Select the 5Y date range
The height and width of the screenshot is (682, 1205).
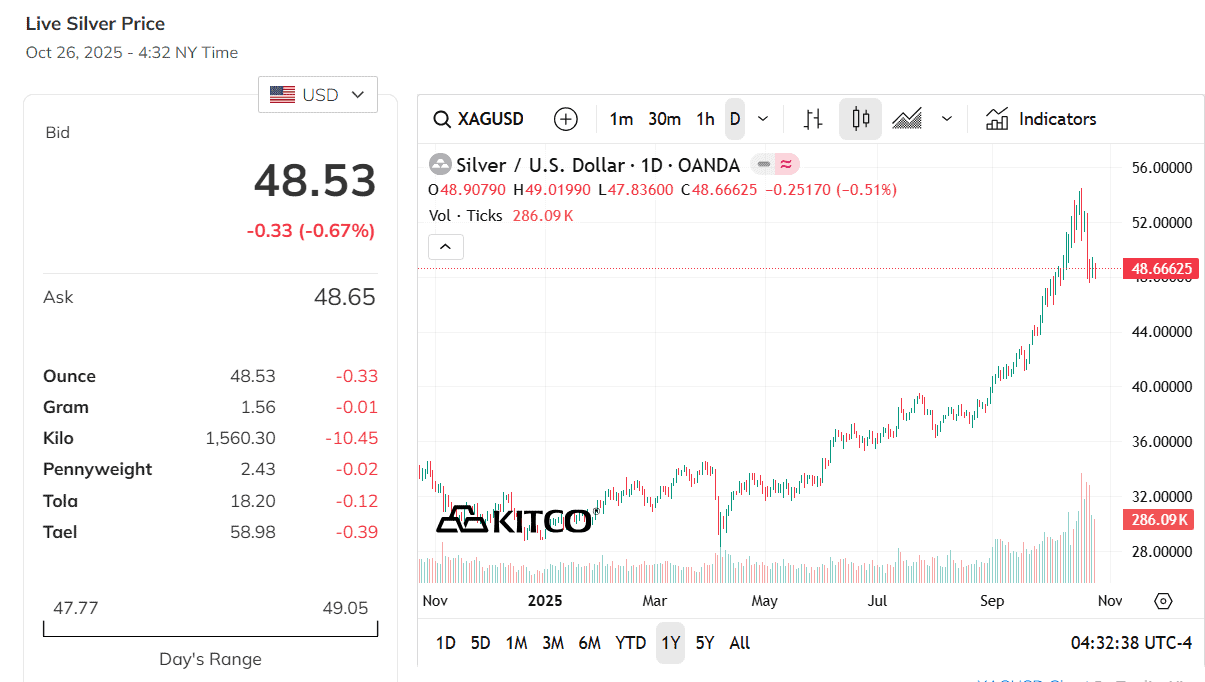coord(705,643)
